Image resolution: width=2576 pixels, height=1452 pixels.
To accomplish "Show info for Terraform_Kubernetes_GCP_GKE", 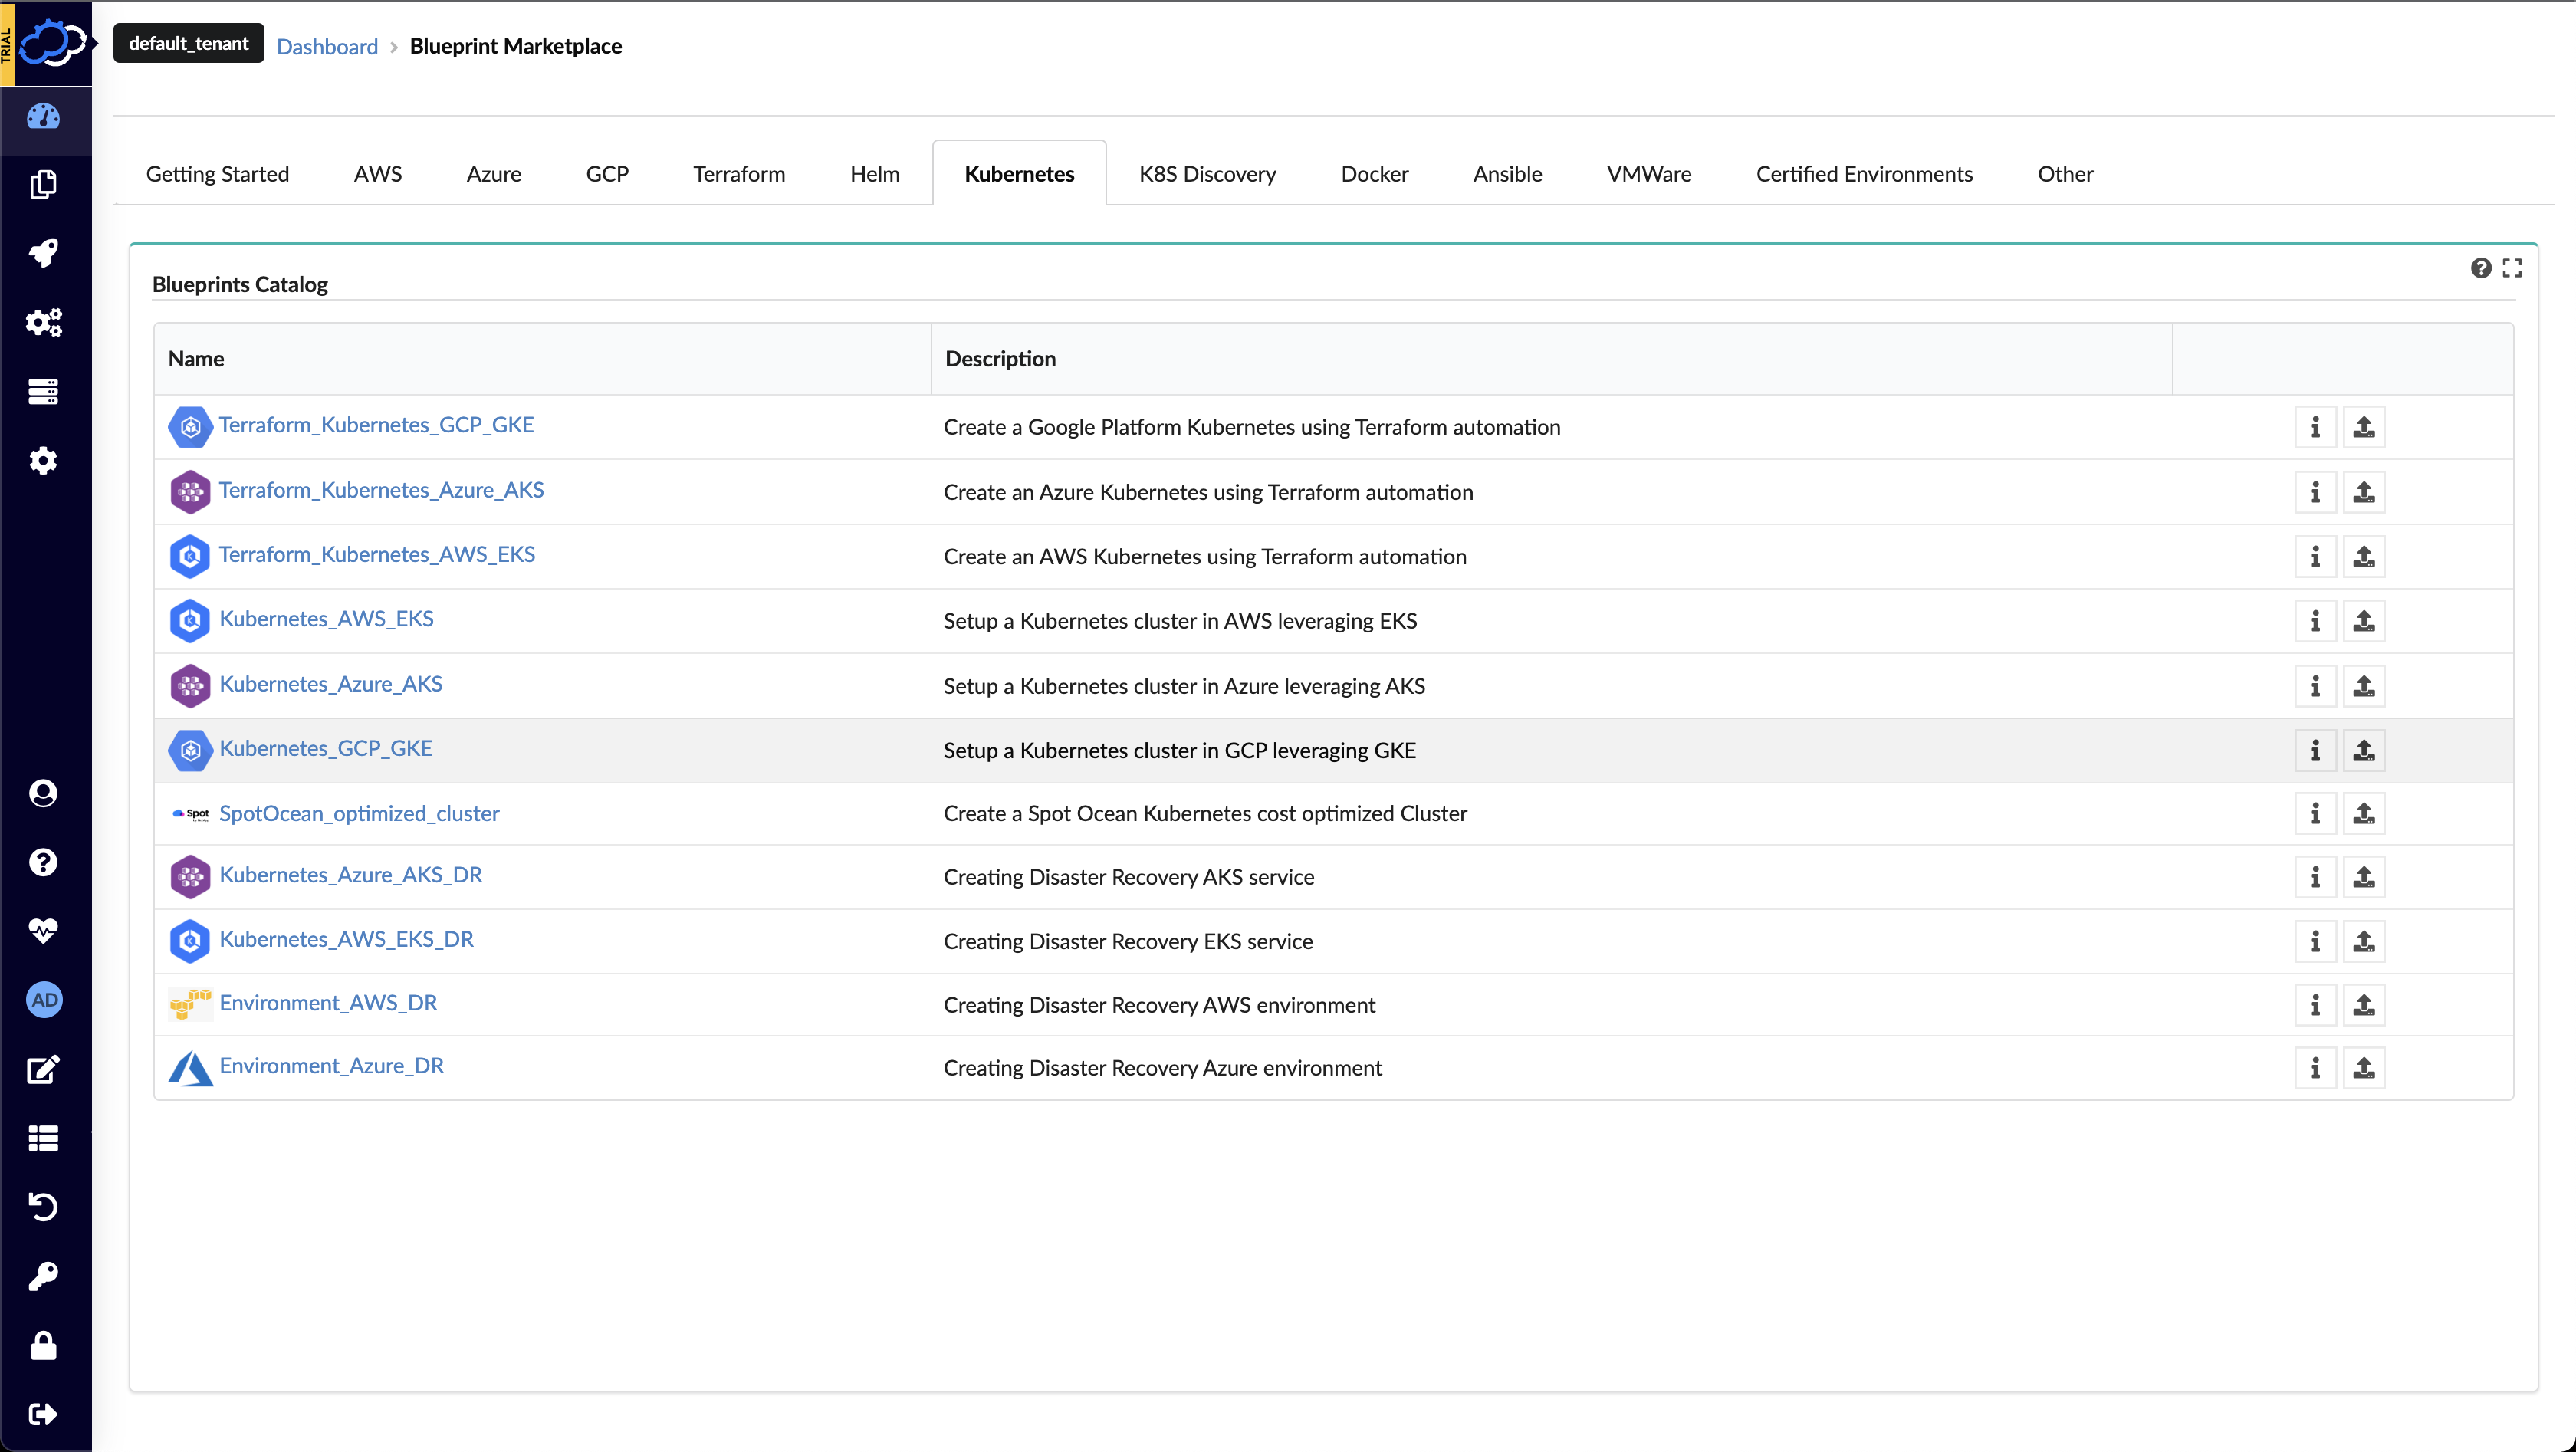I will (2315, 427).
